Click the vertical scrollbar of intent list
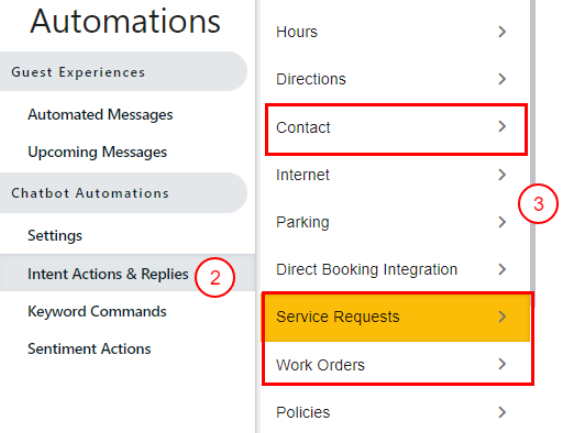The image size is (579, 433). 532,148
